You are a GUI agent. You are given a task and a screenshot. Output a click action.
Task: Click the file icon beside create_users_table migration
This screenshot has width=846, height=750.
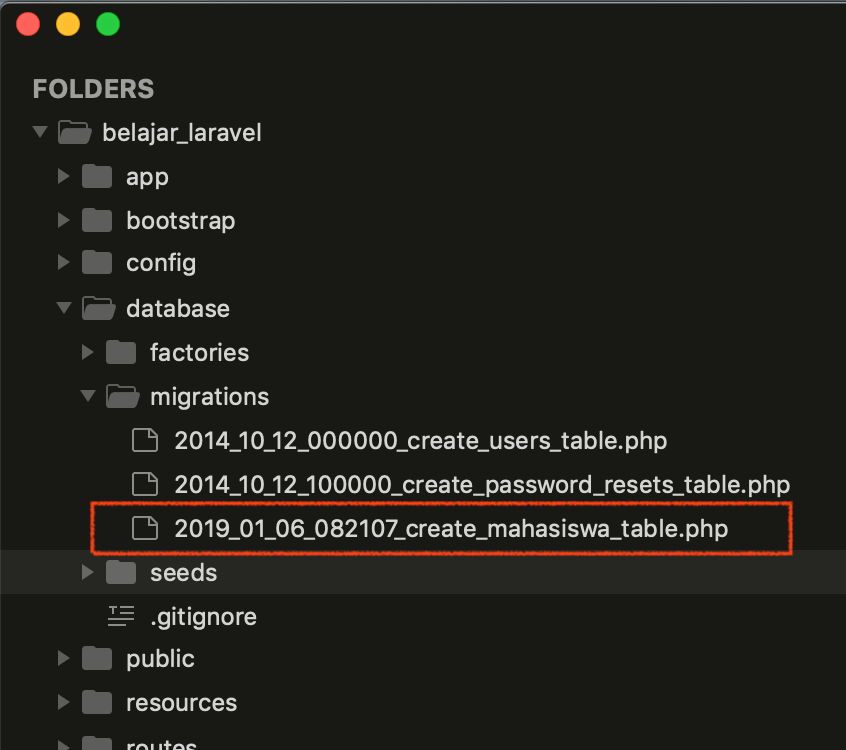coord(146,440)
